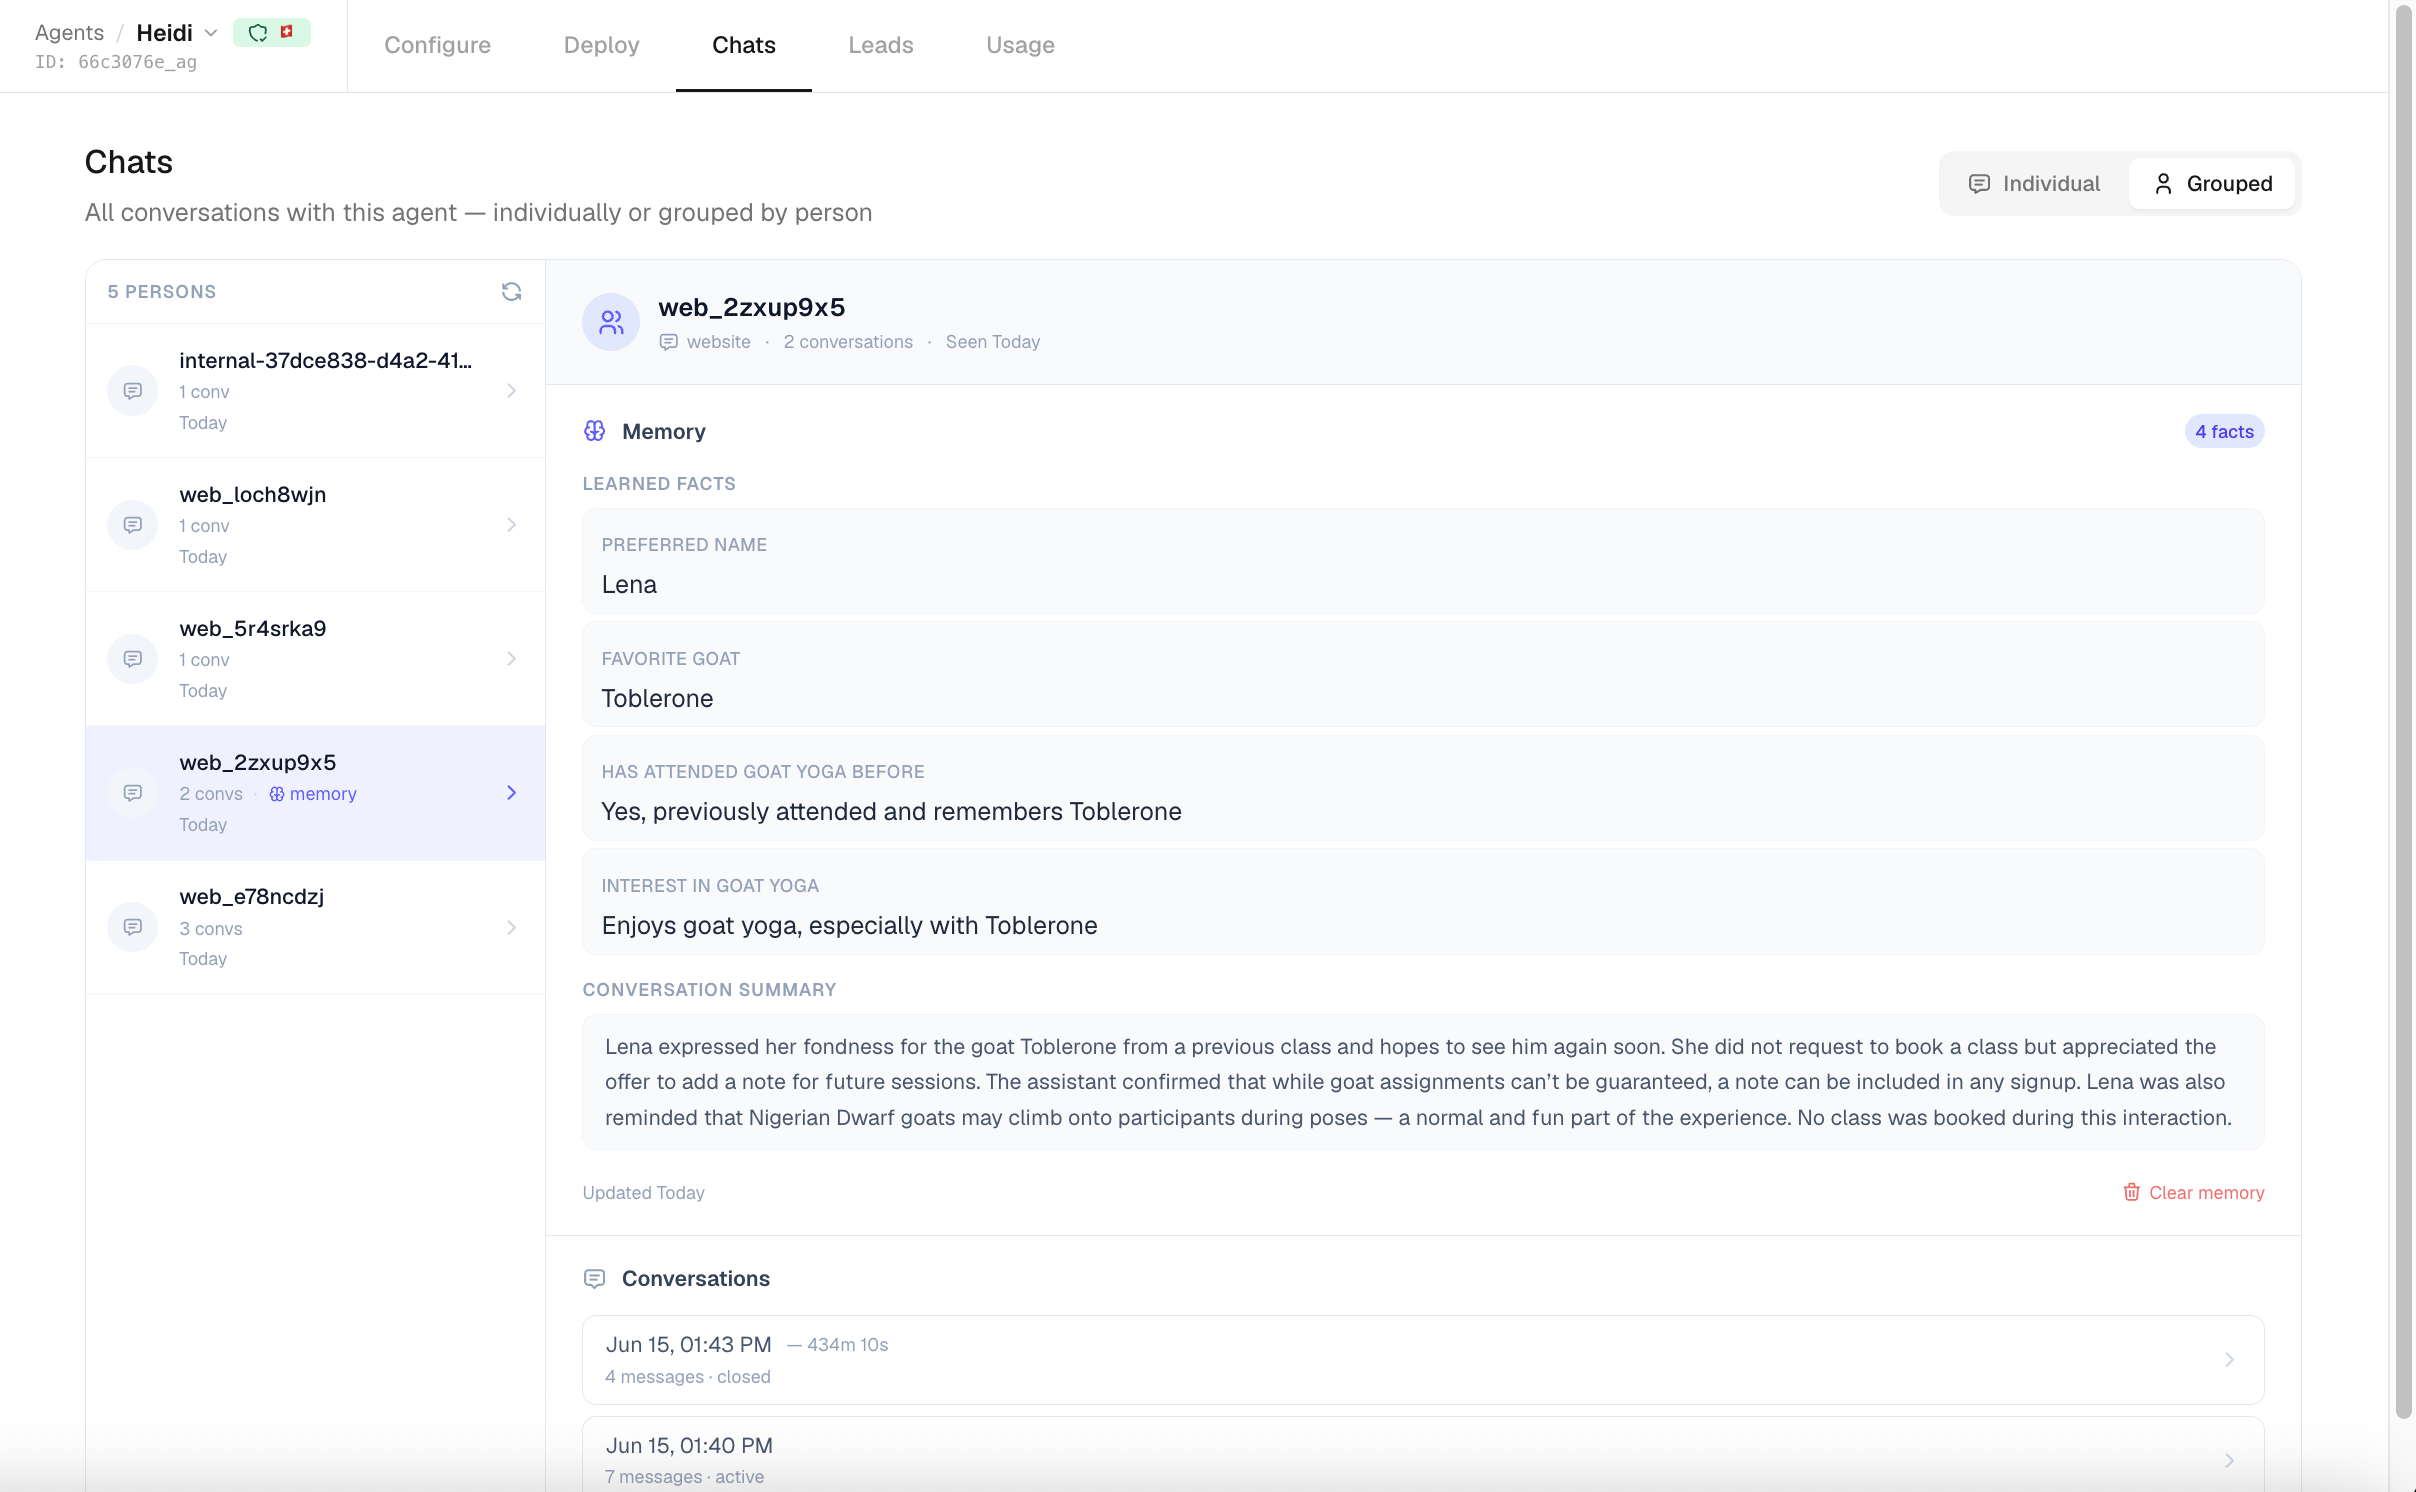Click the Grouped view person icon
Viewport: 2416px width, 1492px height.
pos(2162,184)
